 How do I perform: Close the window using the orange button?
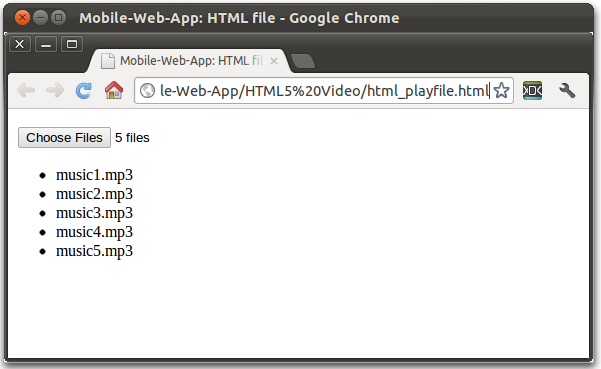22,18
